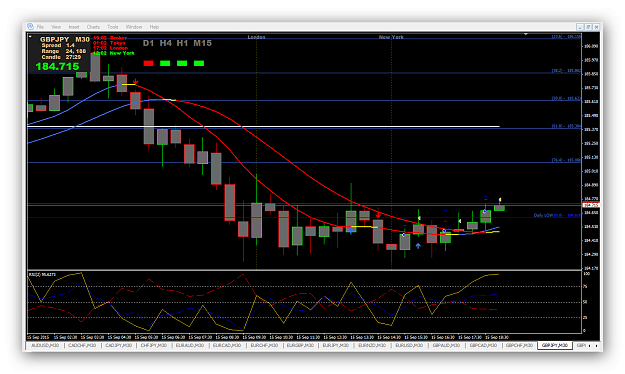Click the white horizontal line on the chart
The width and height of the screenshot is (625, 374).
point(263,126)
